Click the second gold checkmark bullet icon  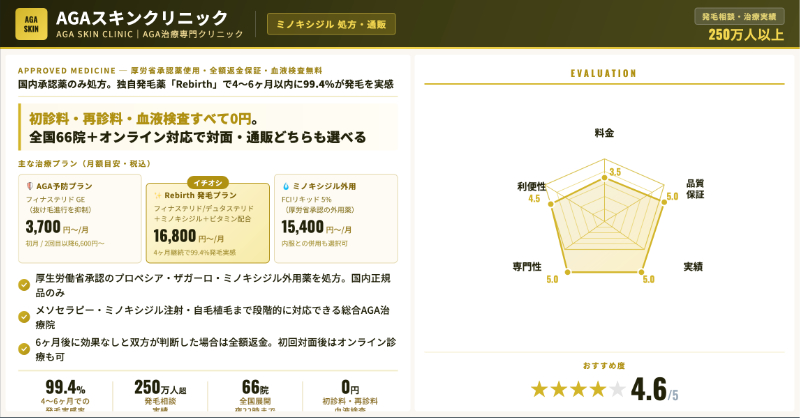24,316
